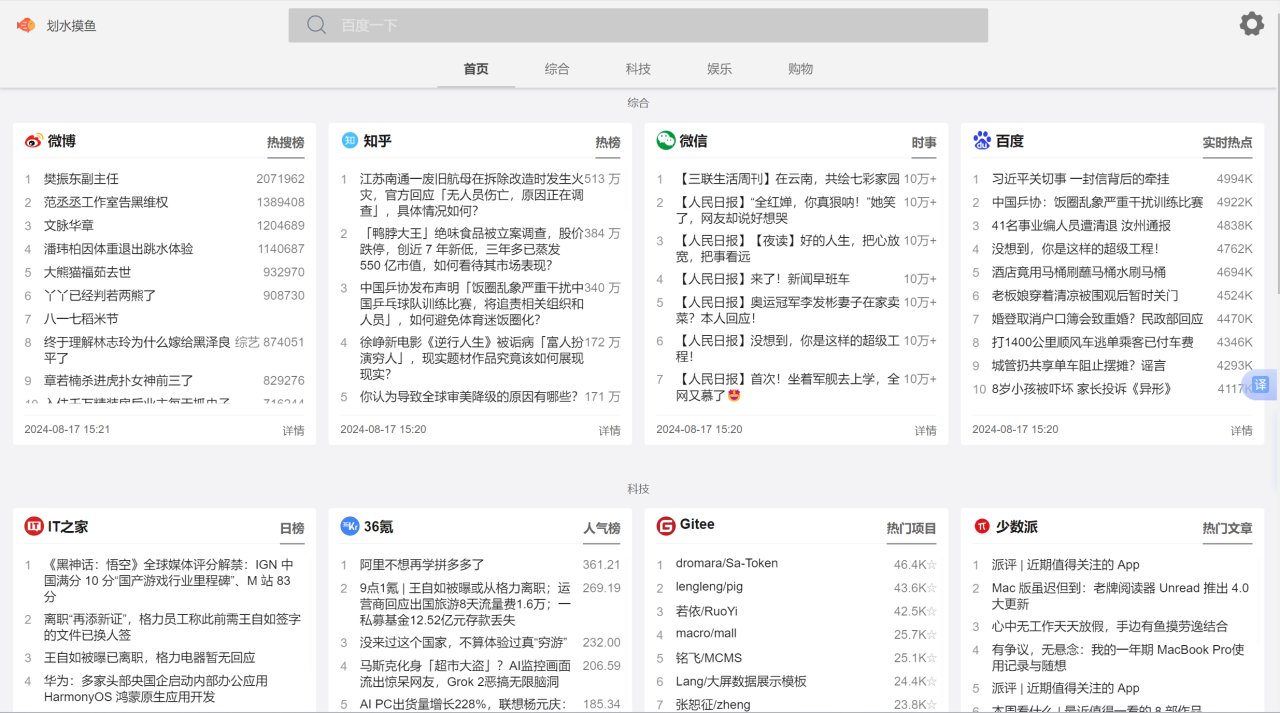
Task: Open 微信 article about 全红婵
Action: pos(788,210)
